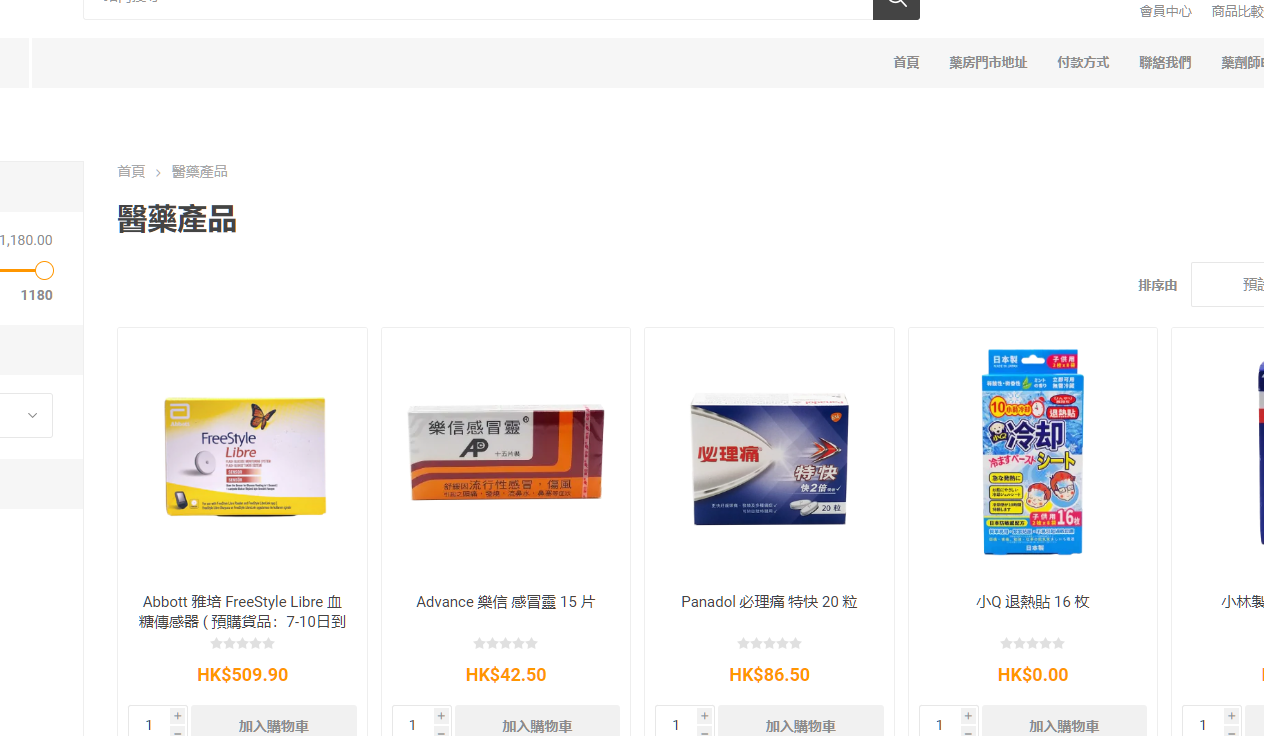
Task: Expand the sidebar filter dropdown chevron
Action: 32,416
